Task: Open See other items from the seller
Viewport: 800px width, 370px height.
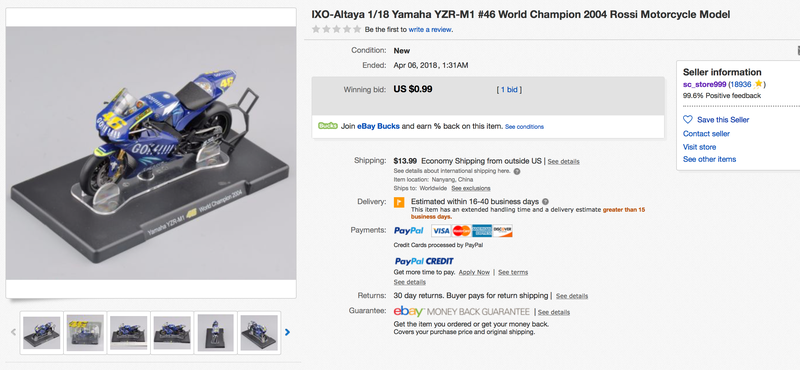Action: click(709, 159)
